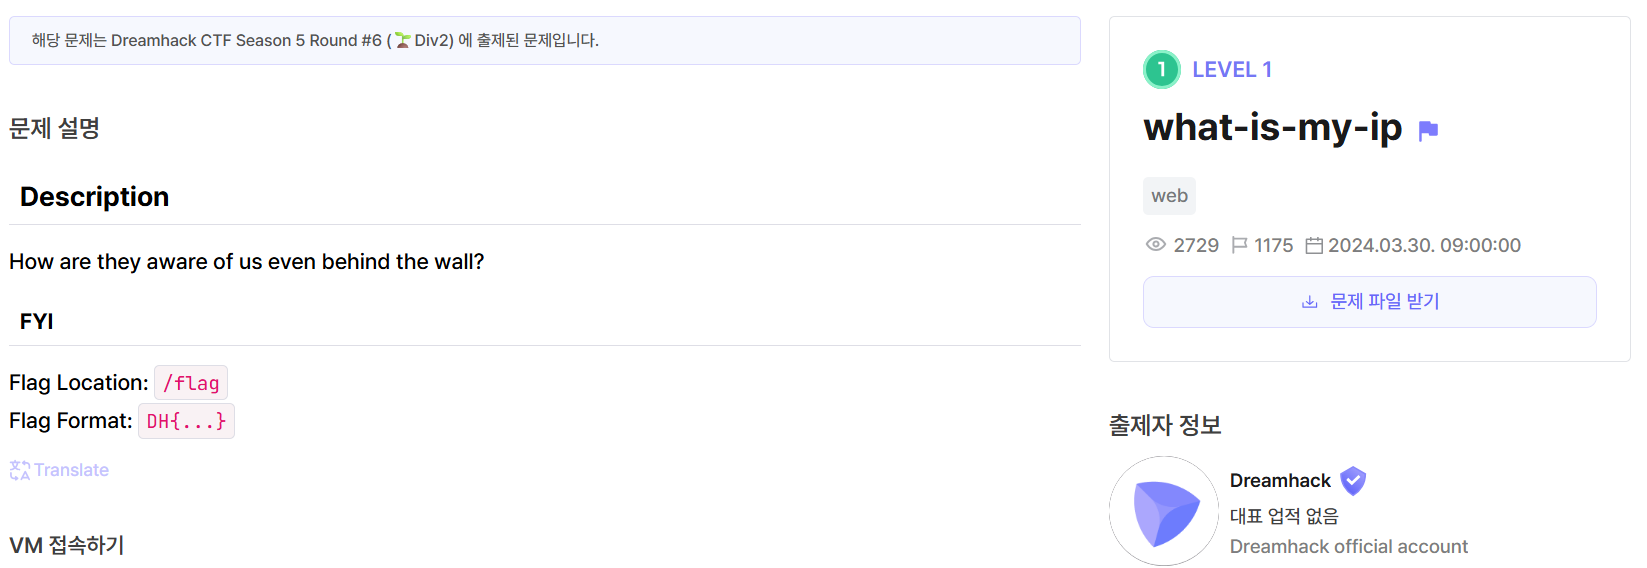
Task: Click the sprout Div2 icon in the banner
Action: click(x=402, y=41)
